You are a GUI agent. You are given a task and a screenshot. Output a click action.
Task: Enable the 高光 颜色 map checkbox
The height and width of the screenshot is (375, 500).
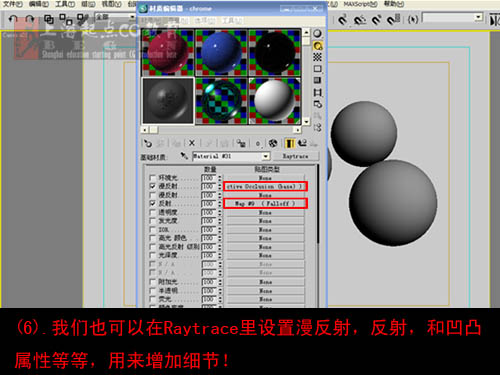pos(153,238)
